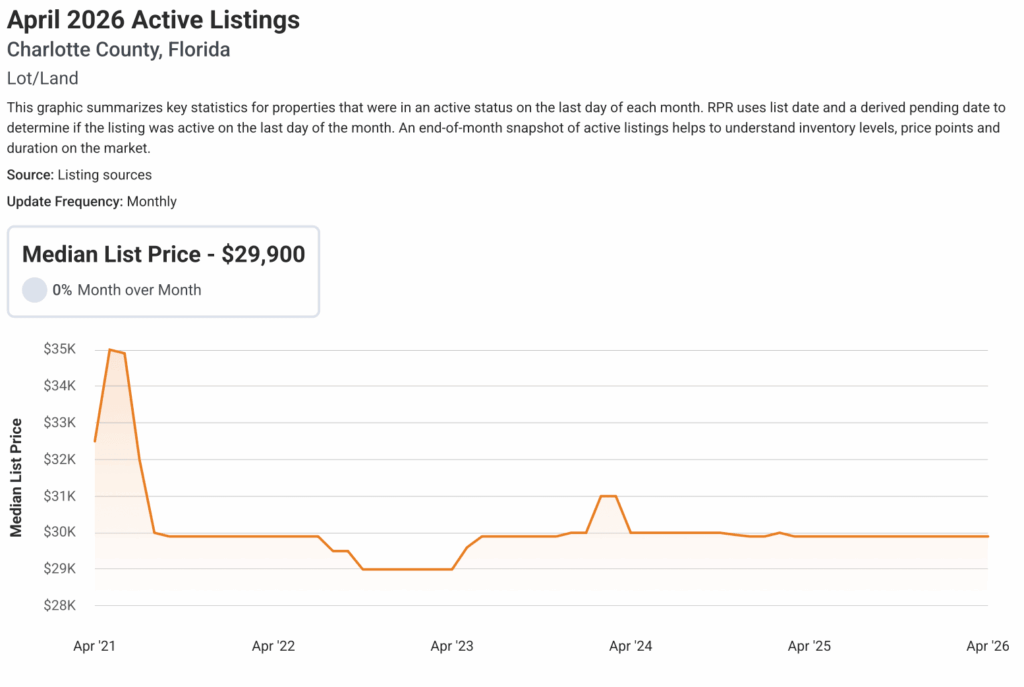Click the final Apr '26 point of the chart line
The image size is (1024, 687).
[x=987, y=536]
